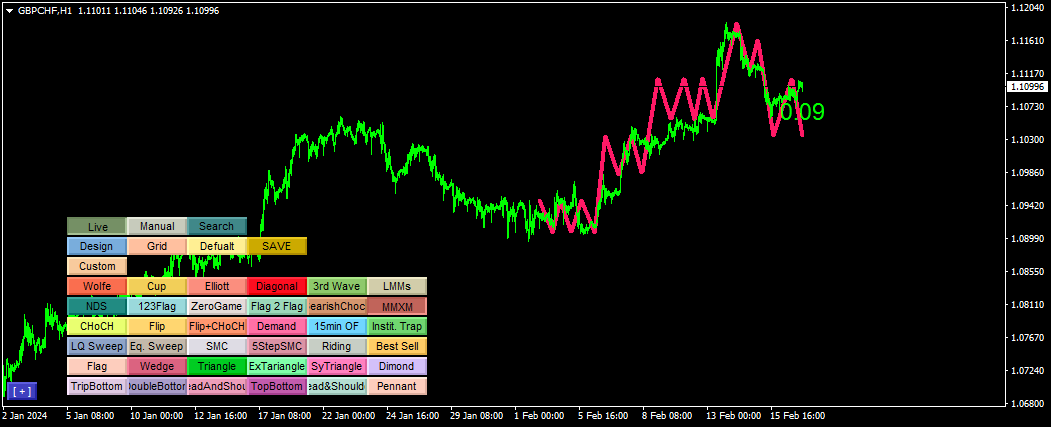
Task: Switch to Manual mode
Action: [x=157, y=227]
